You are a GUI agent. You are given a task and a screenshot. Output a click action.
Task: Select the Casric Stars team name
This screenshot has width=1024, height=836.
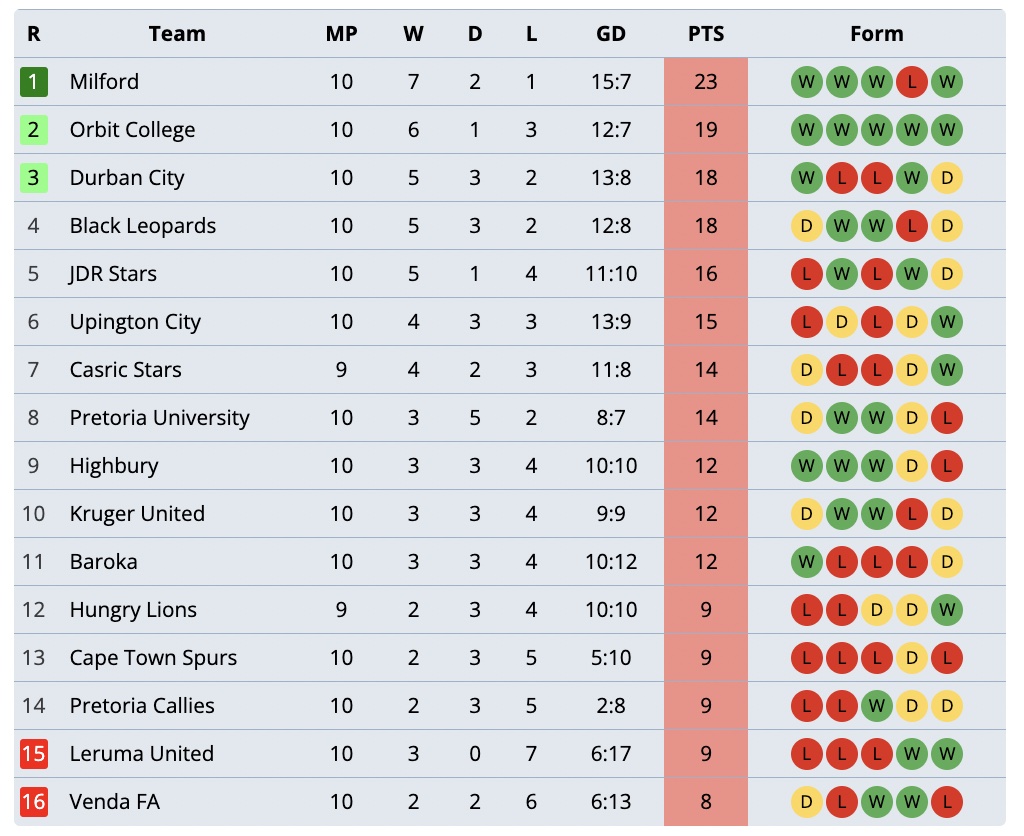pyautogui.click(x=126, y=370)
